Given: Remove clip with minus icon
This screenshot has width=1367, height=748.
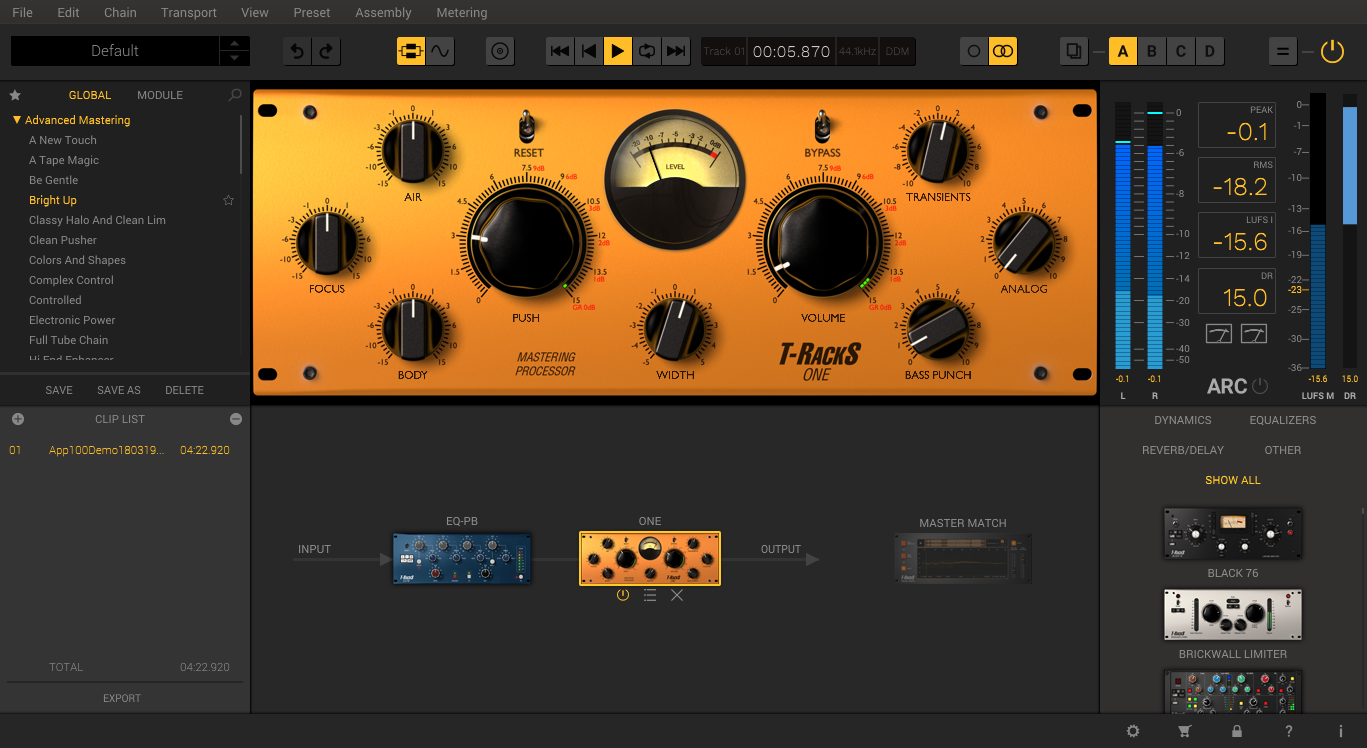Looking at the screenshot, I should pyautogui.click(x=236, y=419).
